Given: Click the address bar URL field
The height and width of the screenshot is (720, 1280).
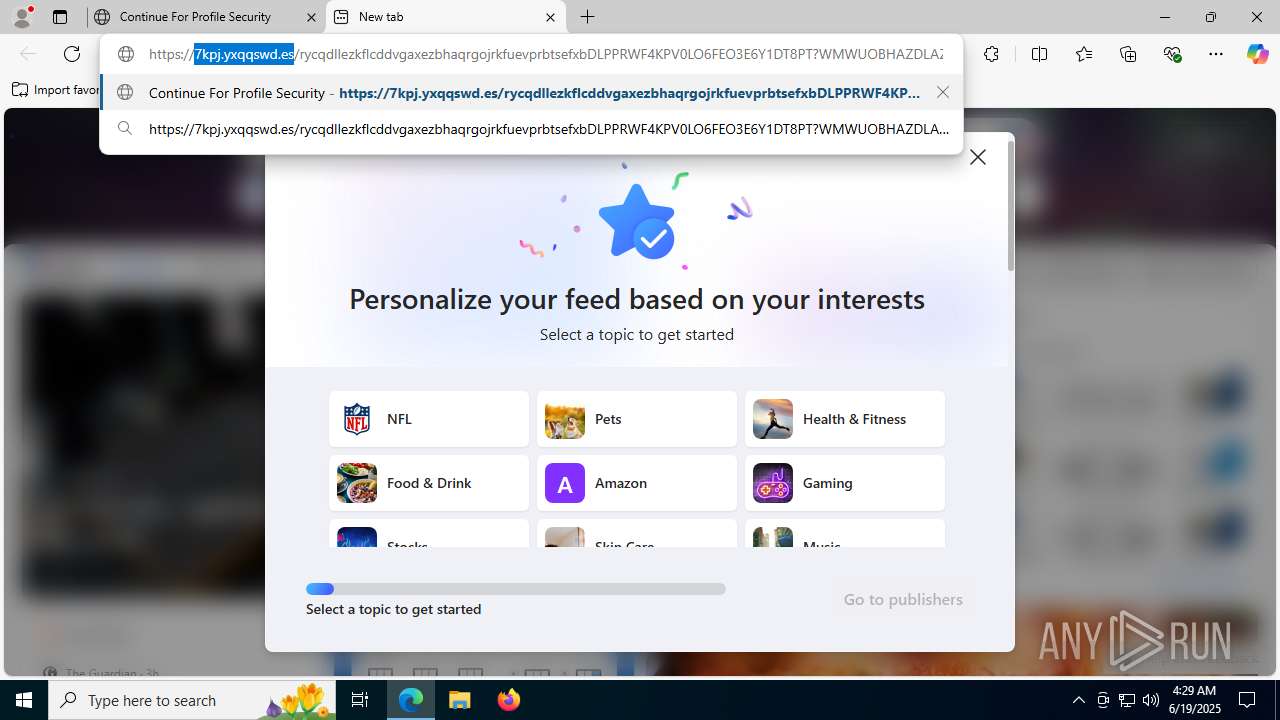Looking at the screenshot, I should tap(545, 54).
